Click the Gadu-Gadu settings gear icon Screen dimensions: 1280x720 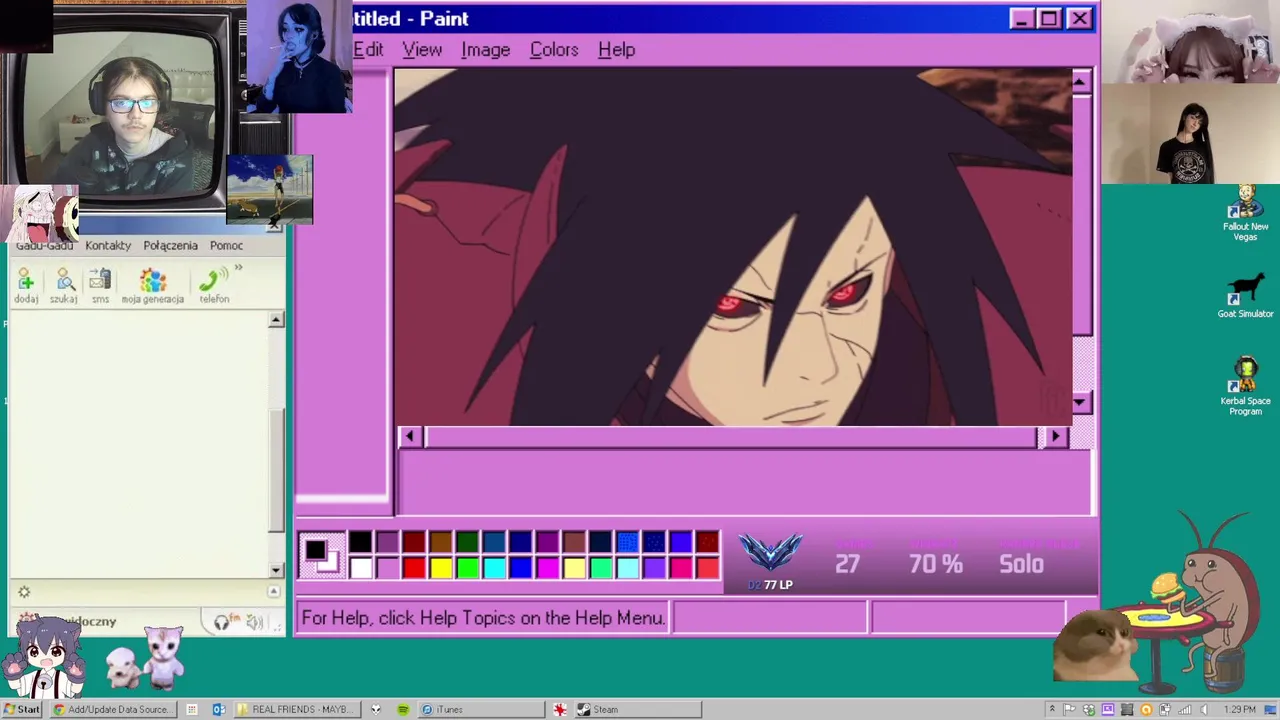[24, 592]
